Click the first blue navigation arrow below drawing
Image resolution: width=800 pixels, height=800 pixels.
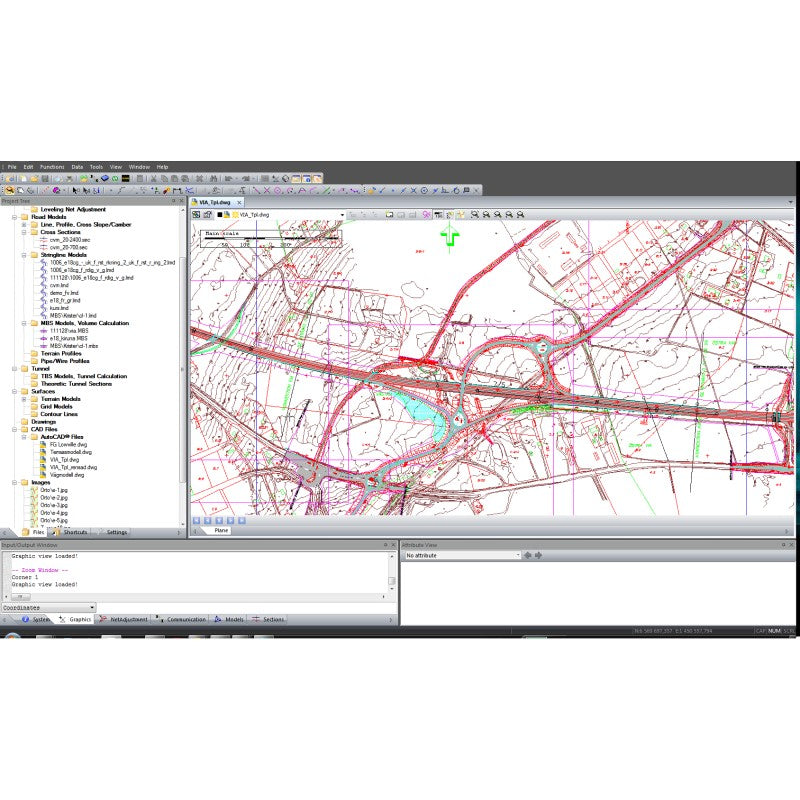[x=197, y=521]
